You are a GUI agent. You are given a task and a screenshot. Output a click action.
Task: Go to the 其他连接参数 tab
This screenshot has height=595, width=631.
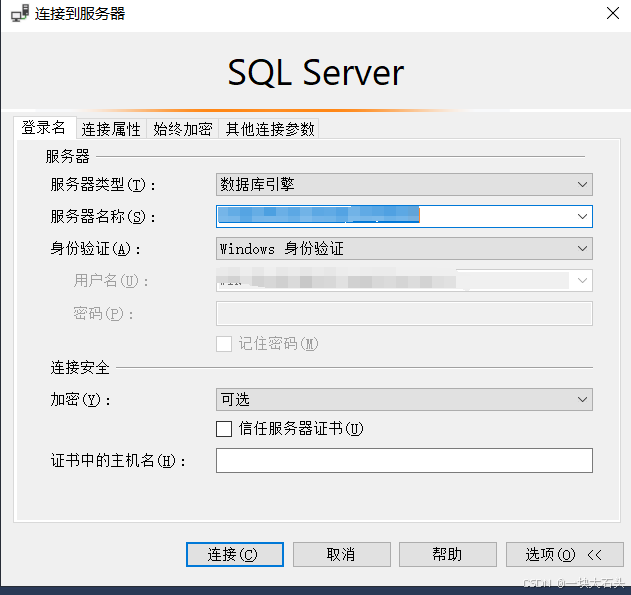pos(269,129)
